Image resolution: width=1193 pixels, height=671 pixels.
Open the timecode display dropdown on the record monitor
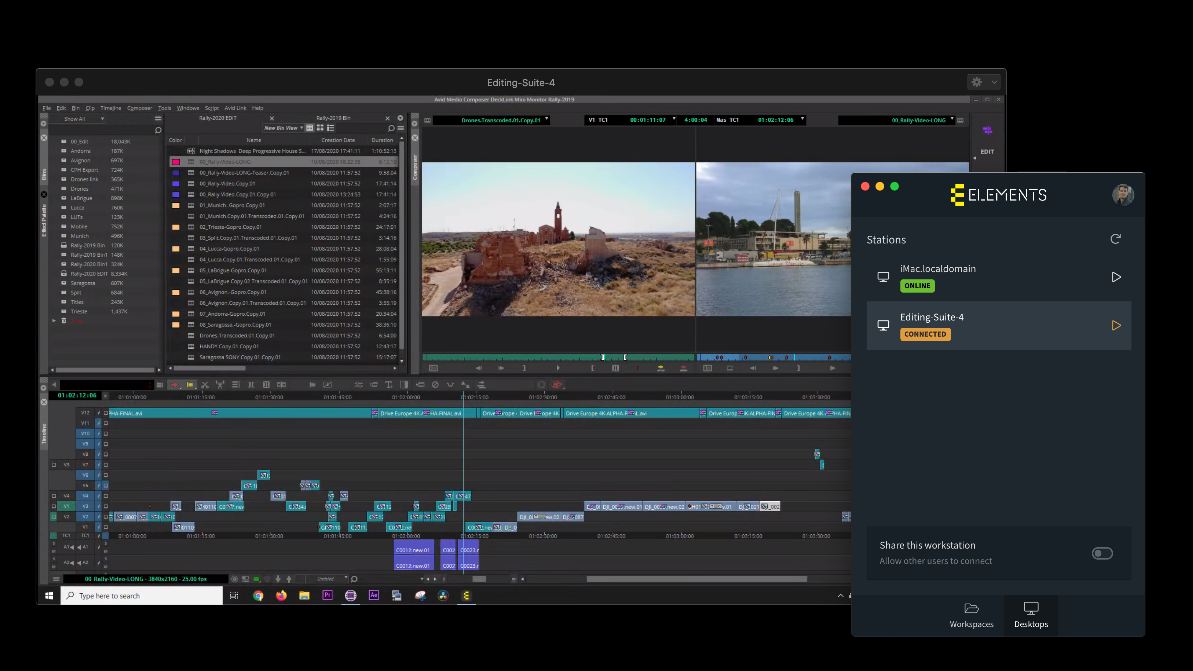click(802, 119)
